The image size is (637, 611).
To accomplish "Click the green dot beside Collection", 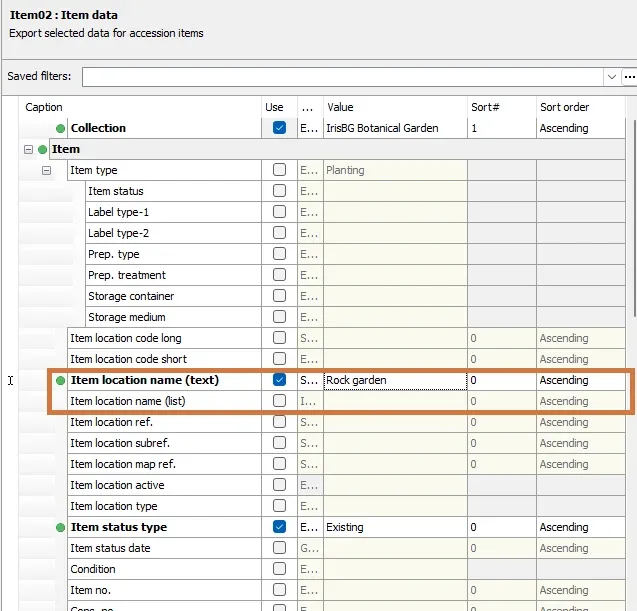I will pos(61,129).
